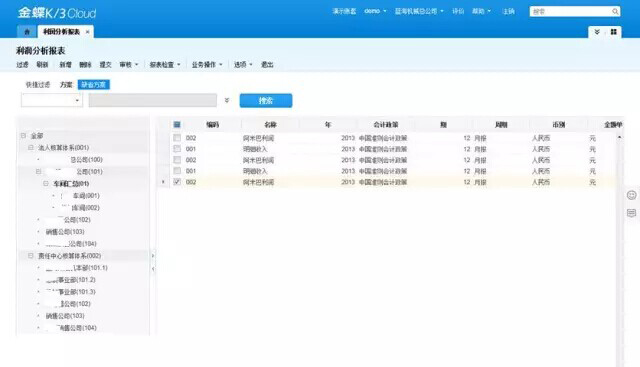Tick the checkbox of the topmost 001 row

(177, 149)
